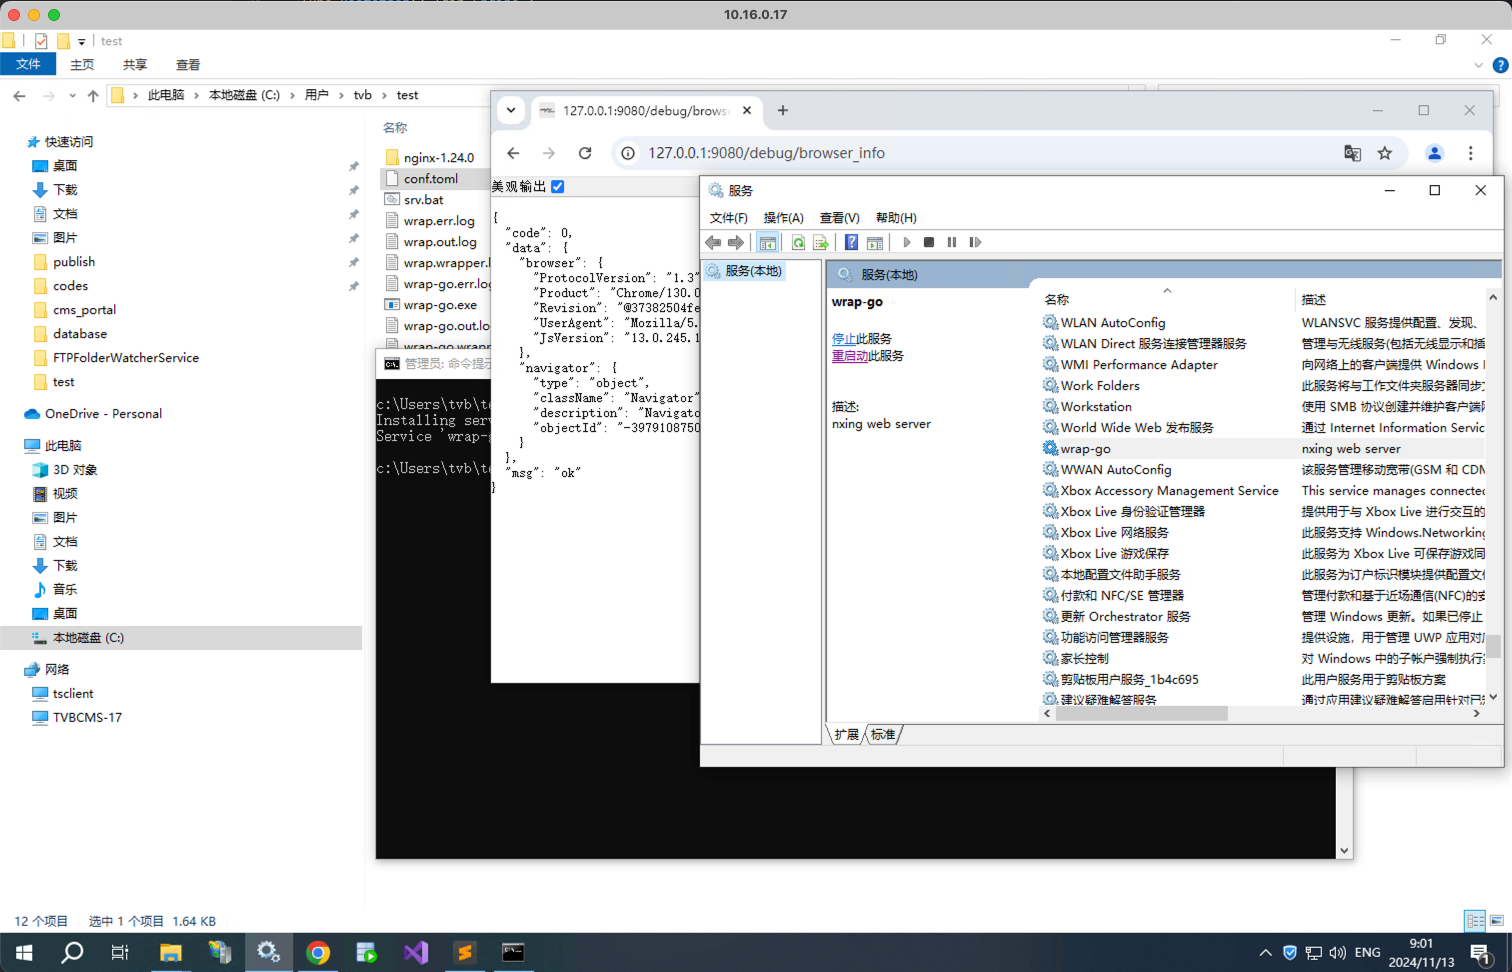Toggle show/hide console tree icon in Services
Viewport: 1512px width, 972px height.
[x=767, y=242]
